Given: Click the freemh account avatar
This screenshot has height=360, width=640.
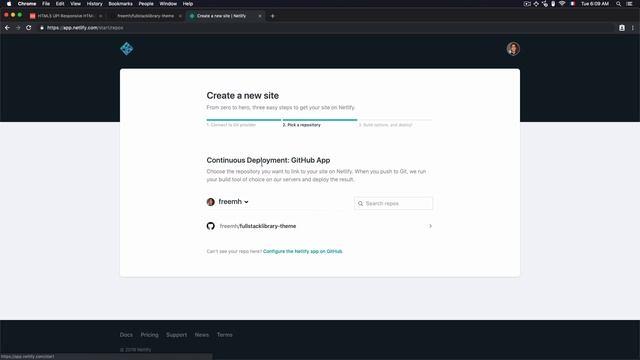Looking at the screenshot, I should 211,202.
